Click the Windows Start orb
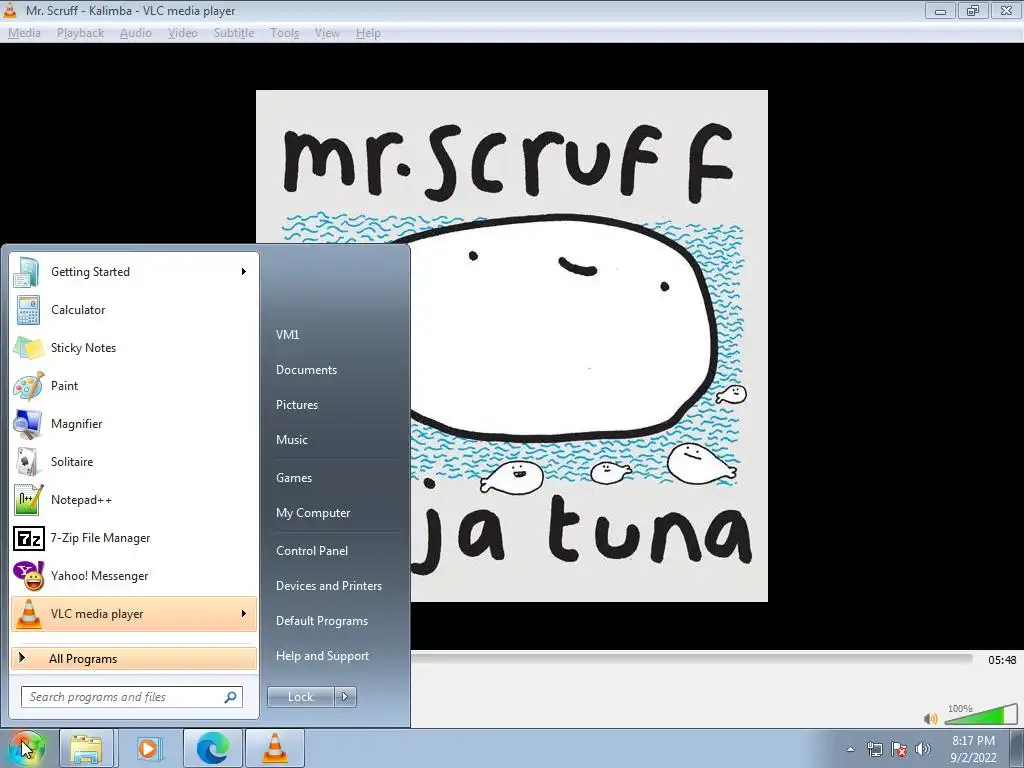This screenshot has height=768, width=1024. tap(26, 748)
